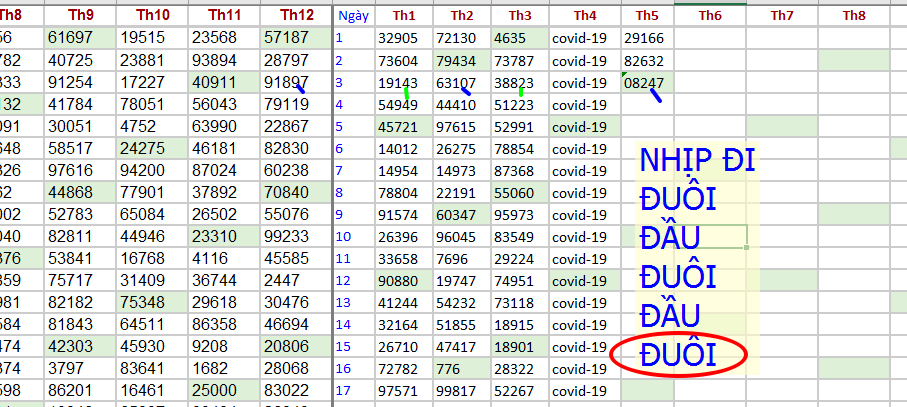Select the highlighted cell 90880

tap(404, 280)
